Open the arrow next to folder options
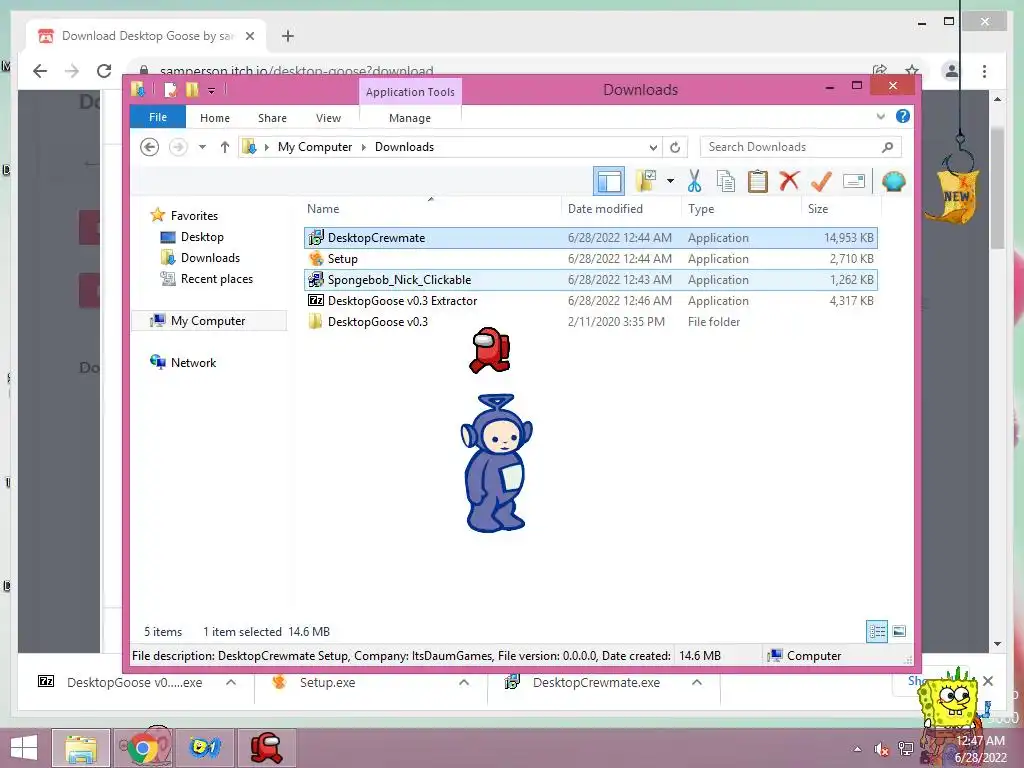 (670, 181)
